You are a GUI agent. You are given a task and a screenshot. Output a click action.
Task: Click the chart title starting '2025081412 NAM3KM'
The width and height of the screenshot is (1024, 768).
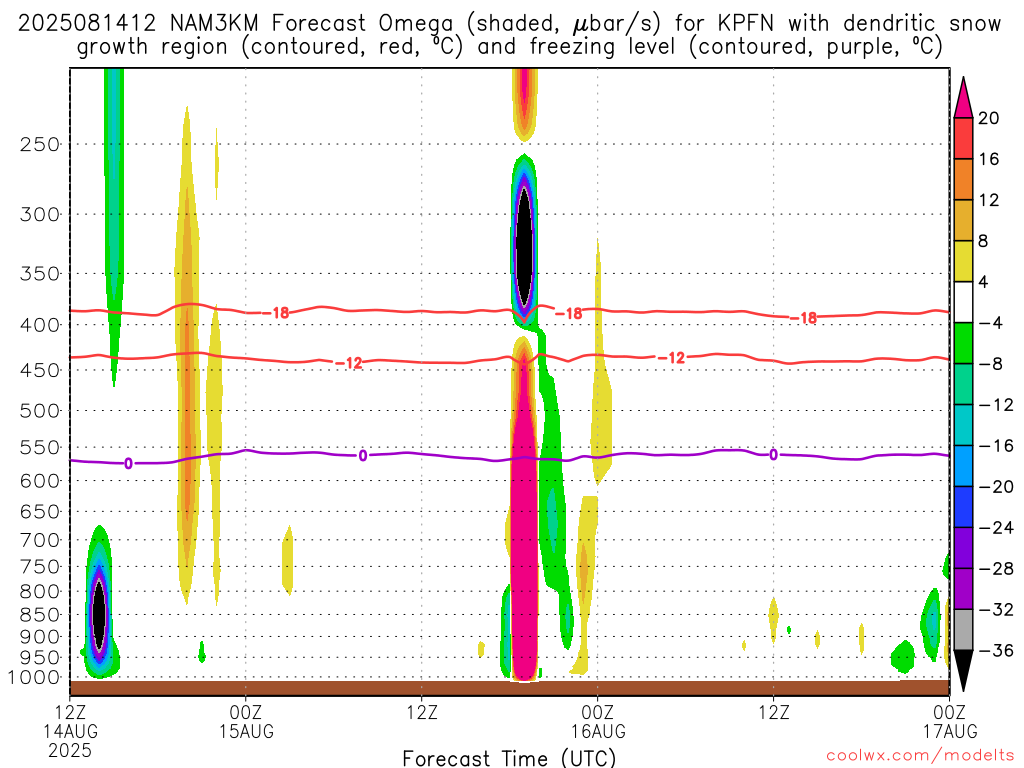[509, 24]
